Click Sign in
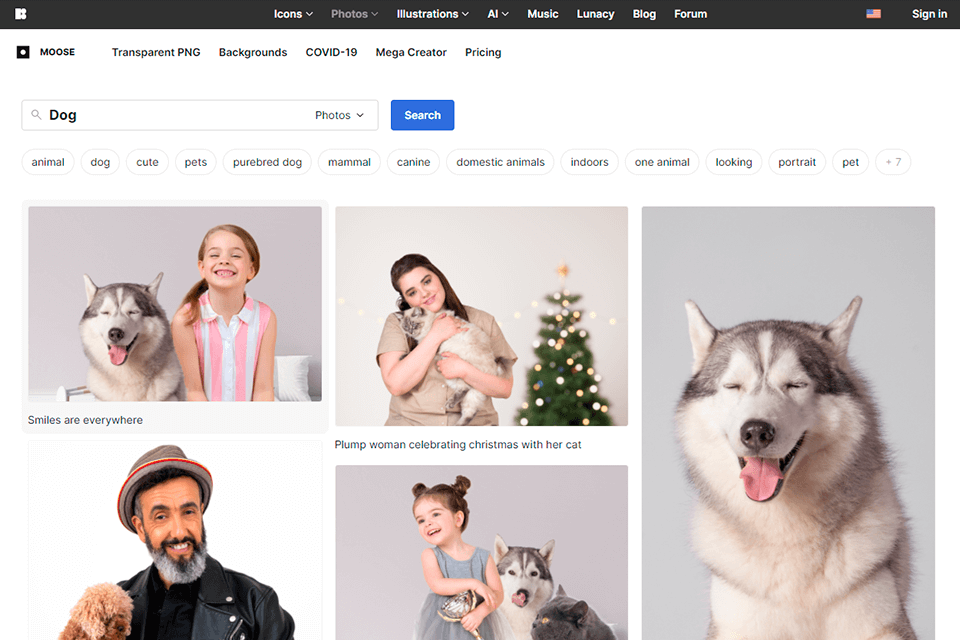 (929, 13)
